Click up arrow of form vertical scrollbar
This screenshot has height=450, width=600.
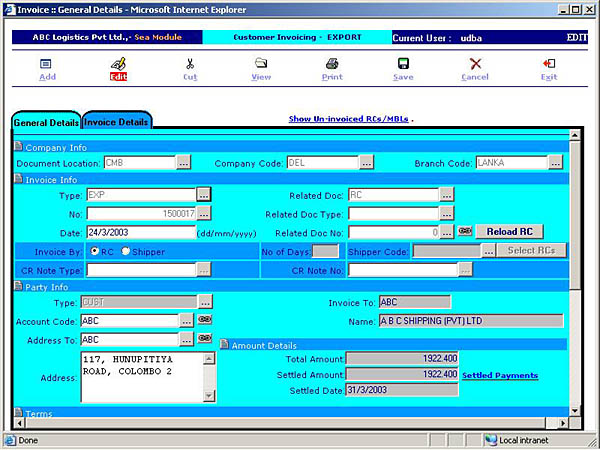tap(574, 135)
